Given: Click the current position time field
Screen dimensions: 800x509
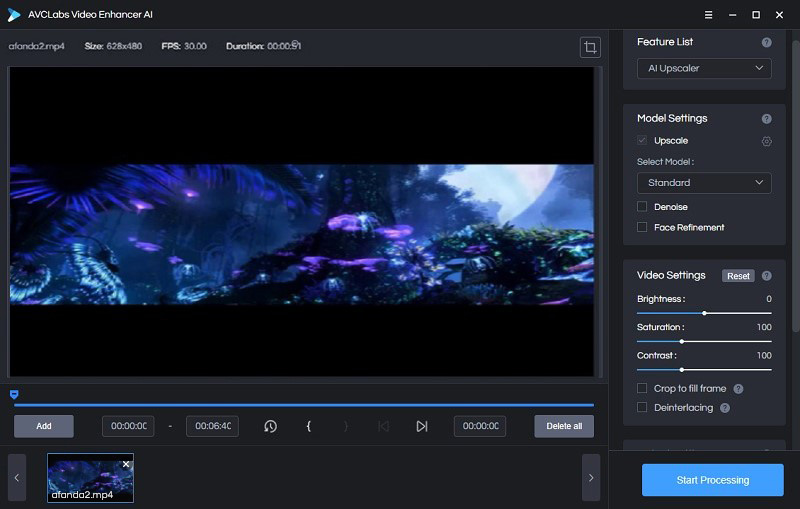Looking at the screenshot, I should (480, 426).
